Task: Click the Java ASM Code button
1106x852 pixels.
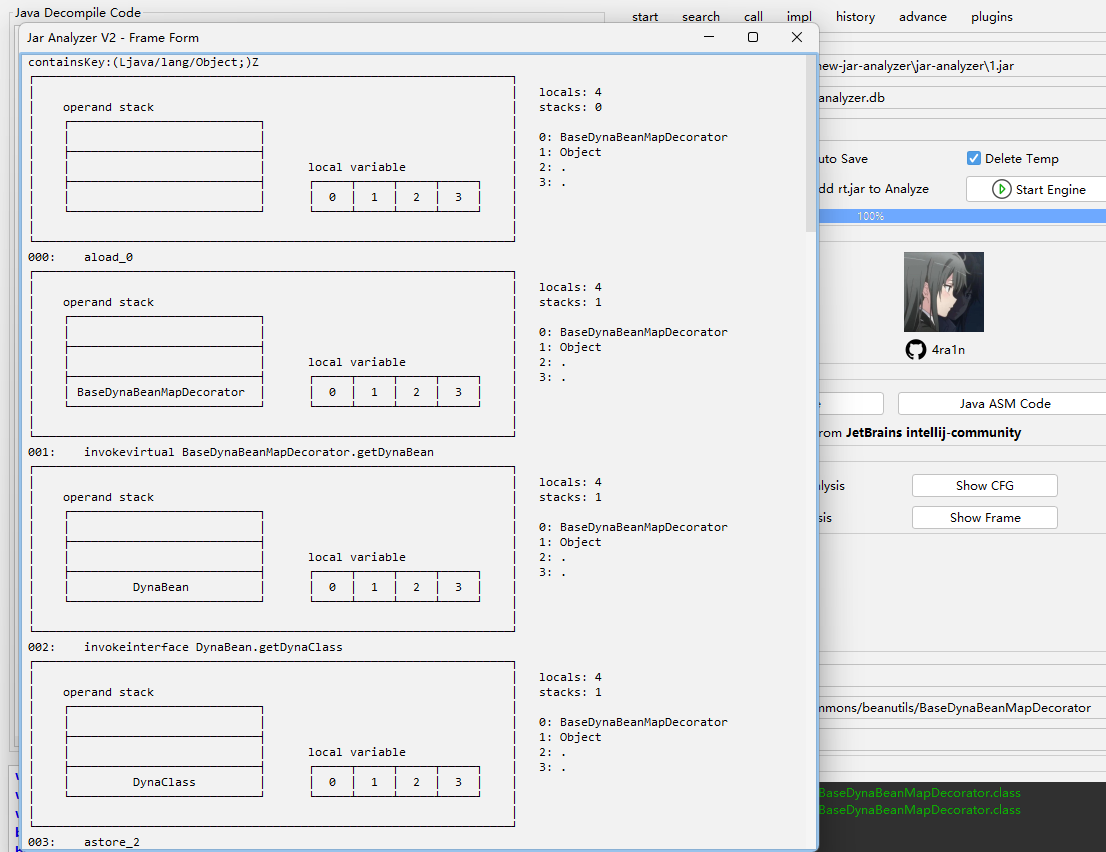Action: (1003, 403)
